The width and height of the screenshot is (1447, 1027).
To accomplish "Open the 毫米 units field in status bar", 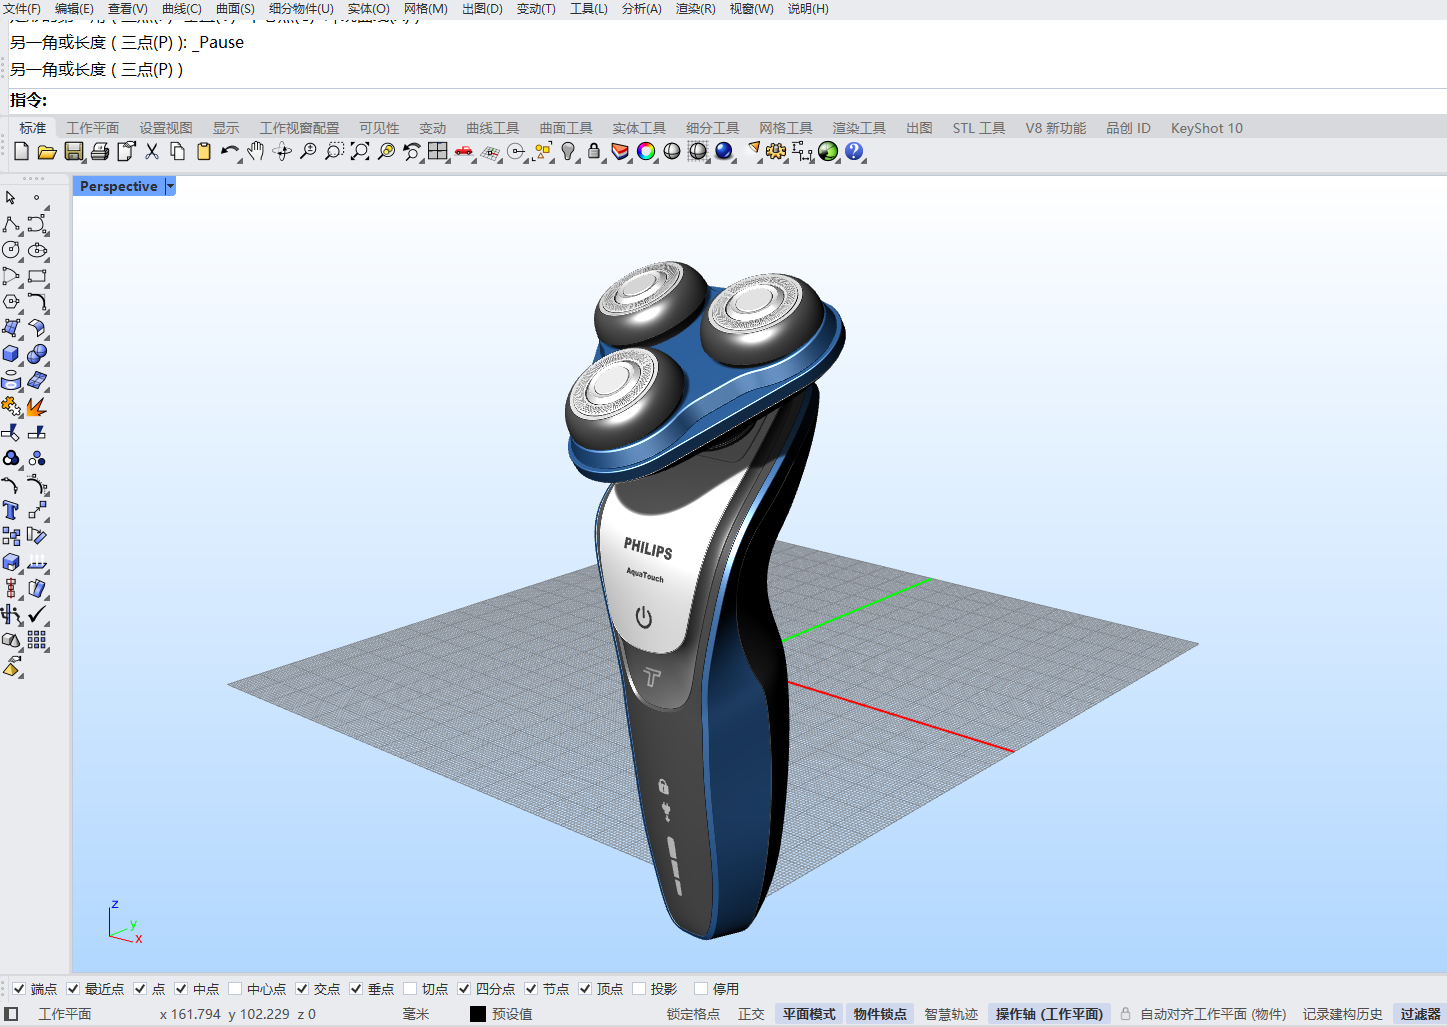I will click(416, 1014).
